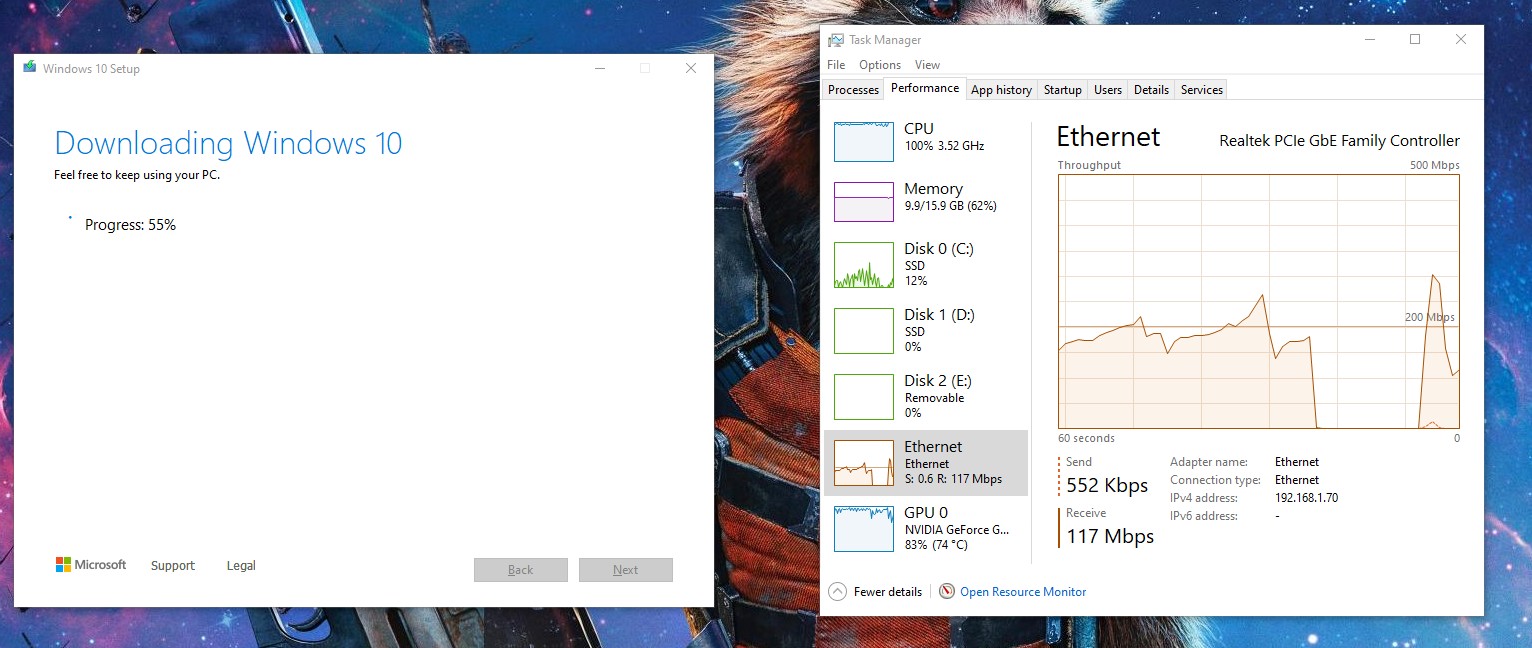Click the Resource Monitor gauge icon

tap(947, 592)
